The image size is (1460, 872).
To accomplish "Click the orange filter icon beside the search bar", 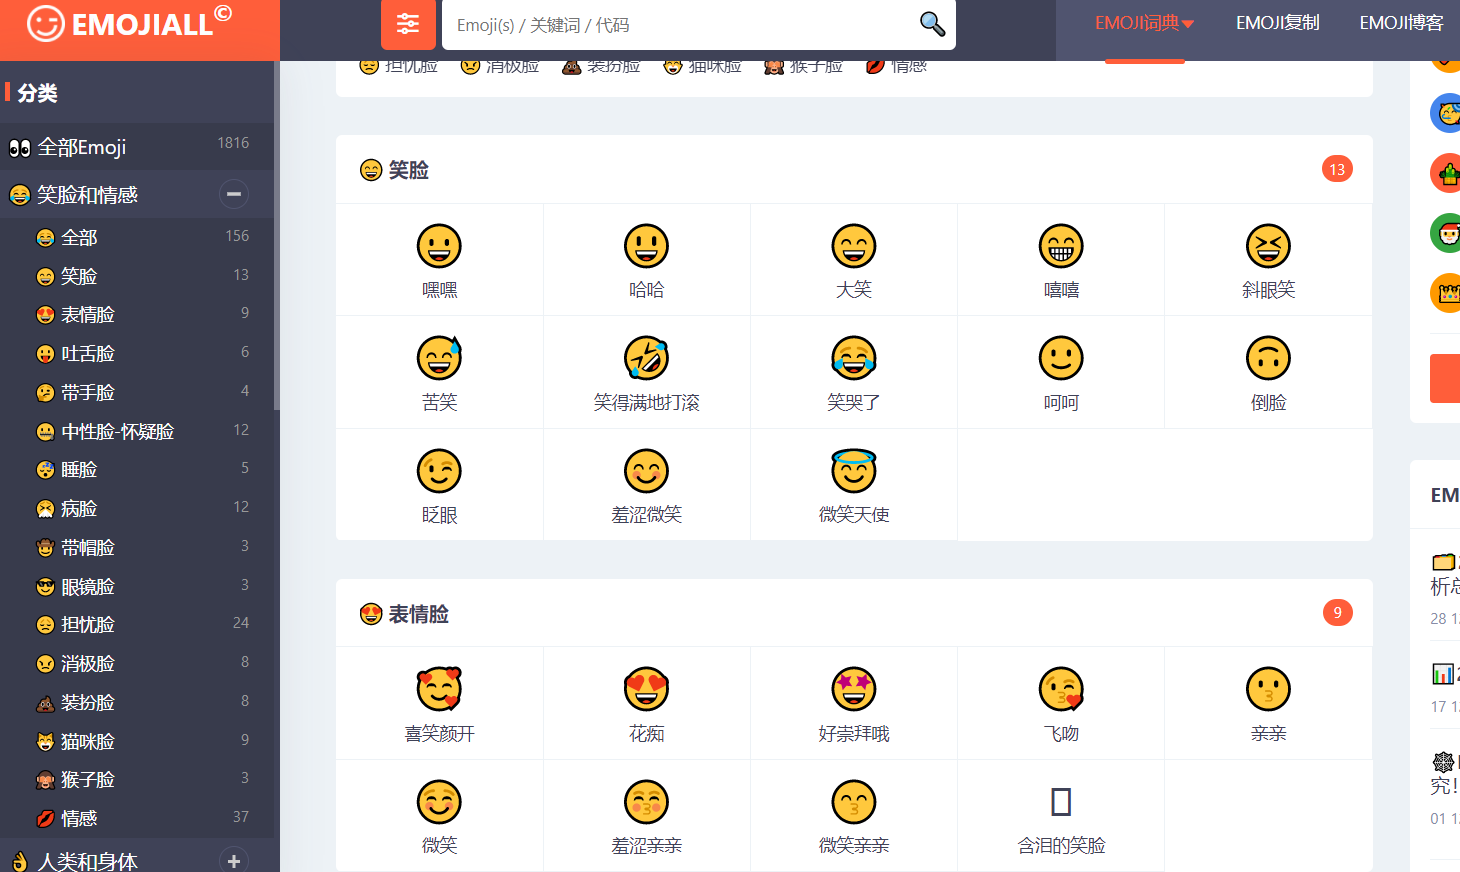I will tap(408, 25).
